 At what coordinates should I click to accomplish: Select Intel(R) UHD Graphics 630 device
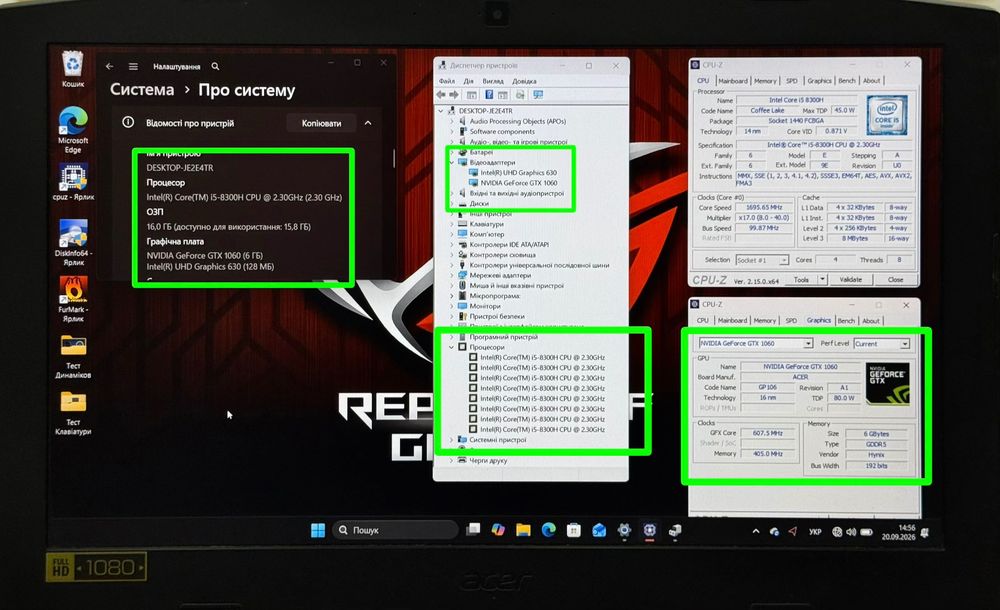pos(518,172)
